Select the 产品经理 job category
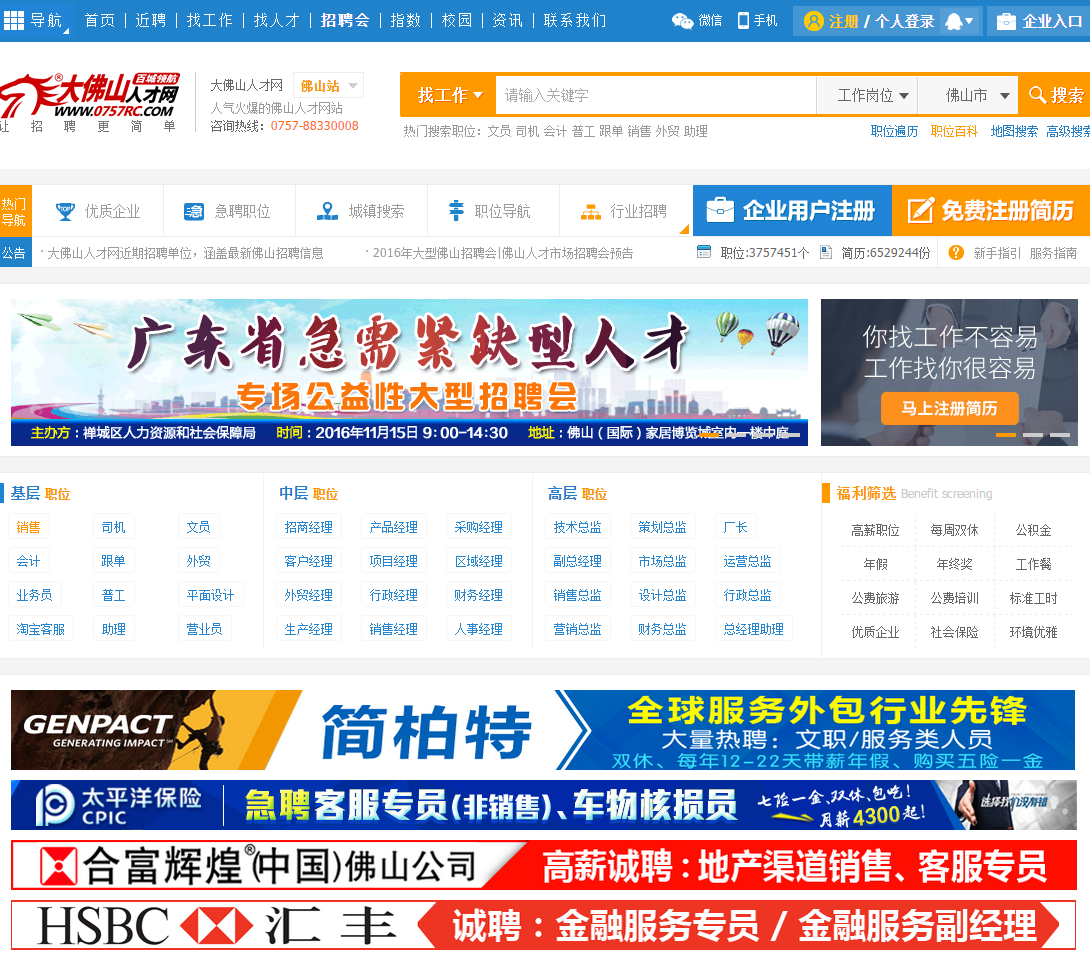The image size is (1090, 955). pos(393,527)
